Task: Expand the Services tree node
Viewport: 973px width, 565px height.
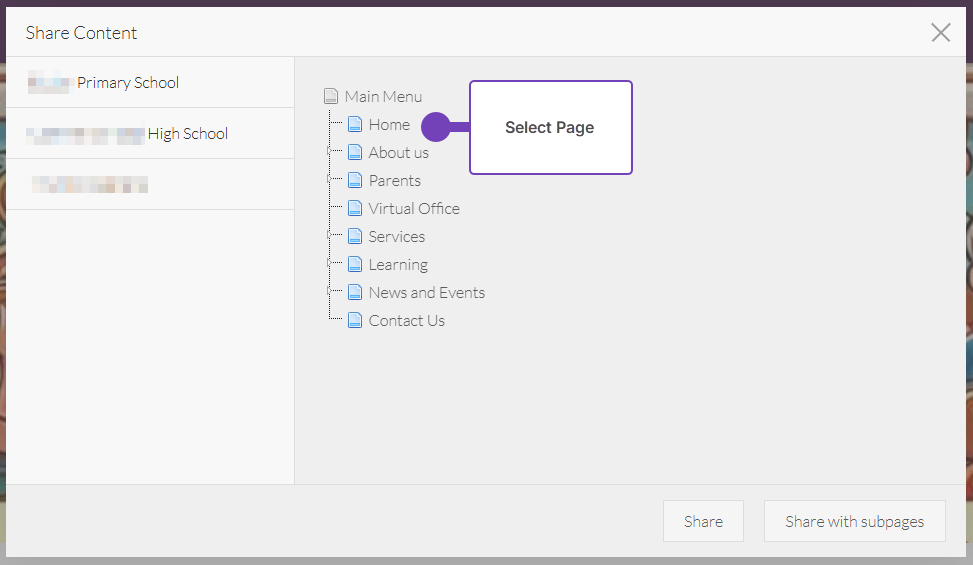Action: pos(330,237)
